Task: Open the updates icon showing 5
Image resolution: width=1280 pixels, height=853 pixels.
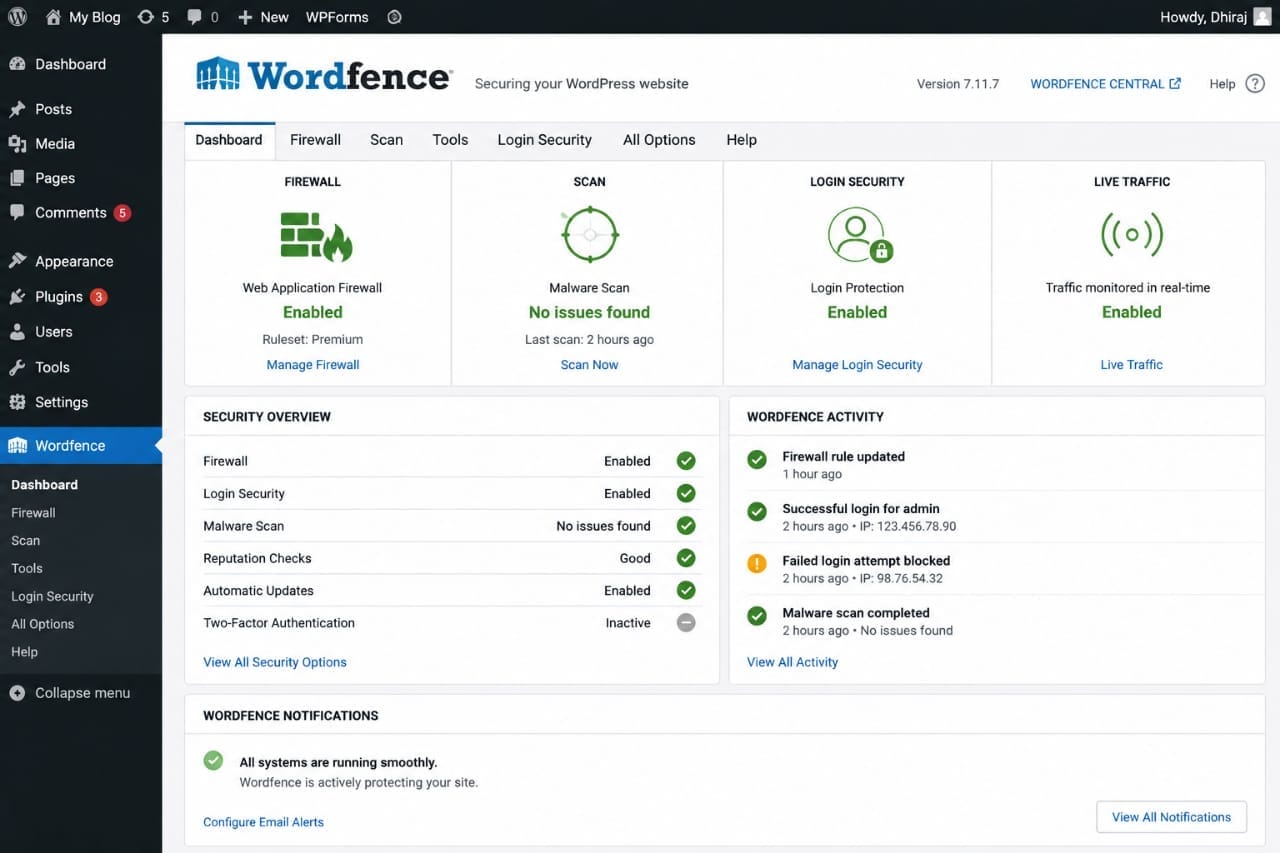Action: [153, 17]
